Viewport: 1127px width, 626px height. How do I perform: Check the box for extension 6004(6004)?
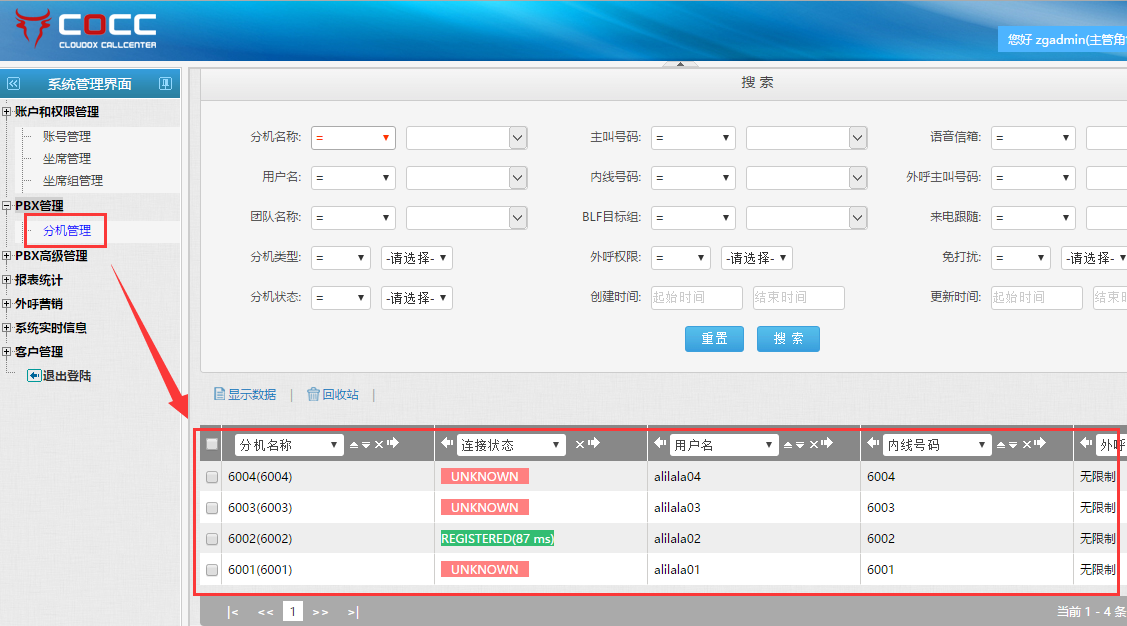pos(212,477)
